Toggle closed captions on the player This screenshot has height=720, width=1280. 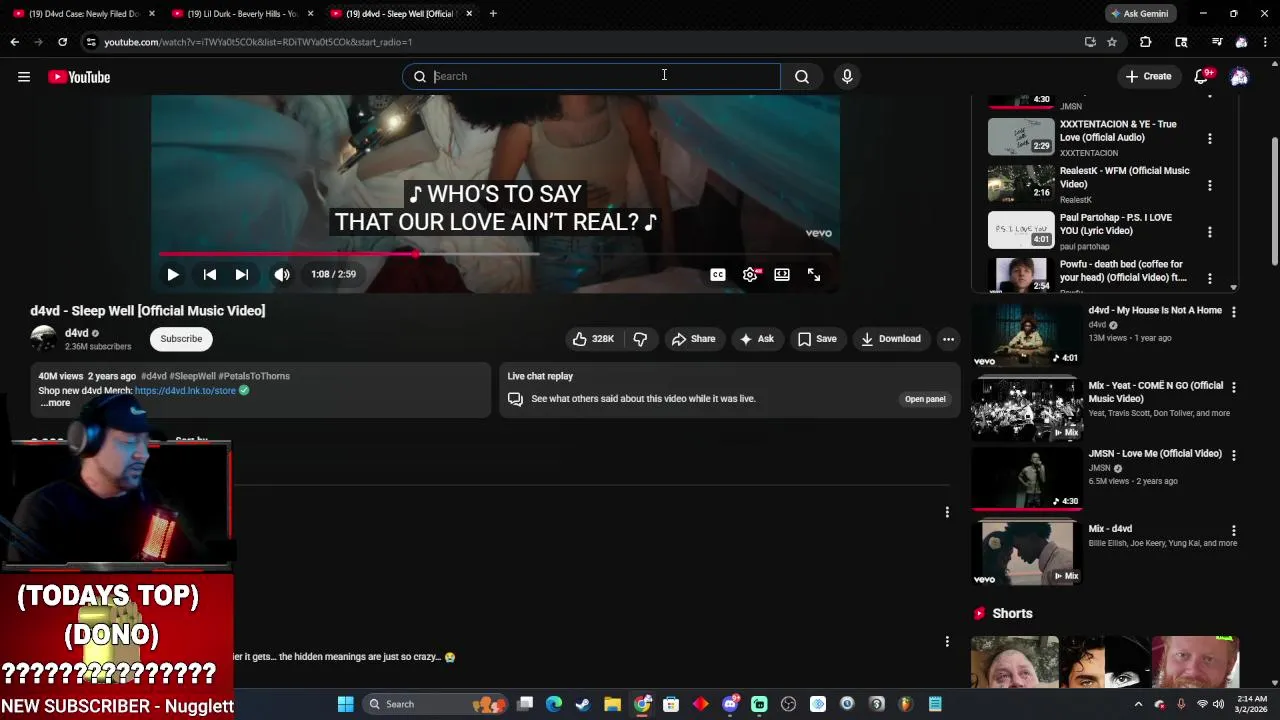tap(718, 274)
